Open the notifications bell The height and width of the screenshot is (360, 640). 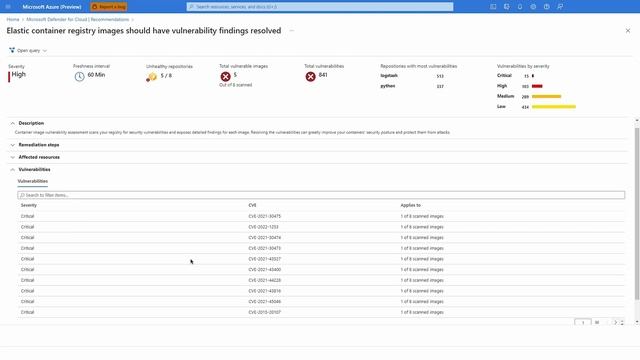pyautogui.click(x=520, y=7)
